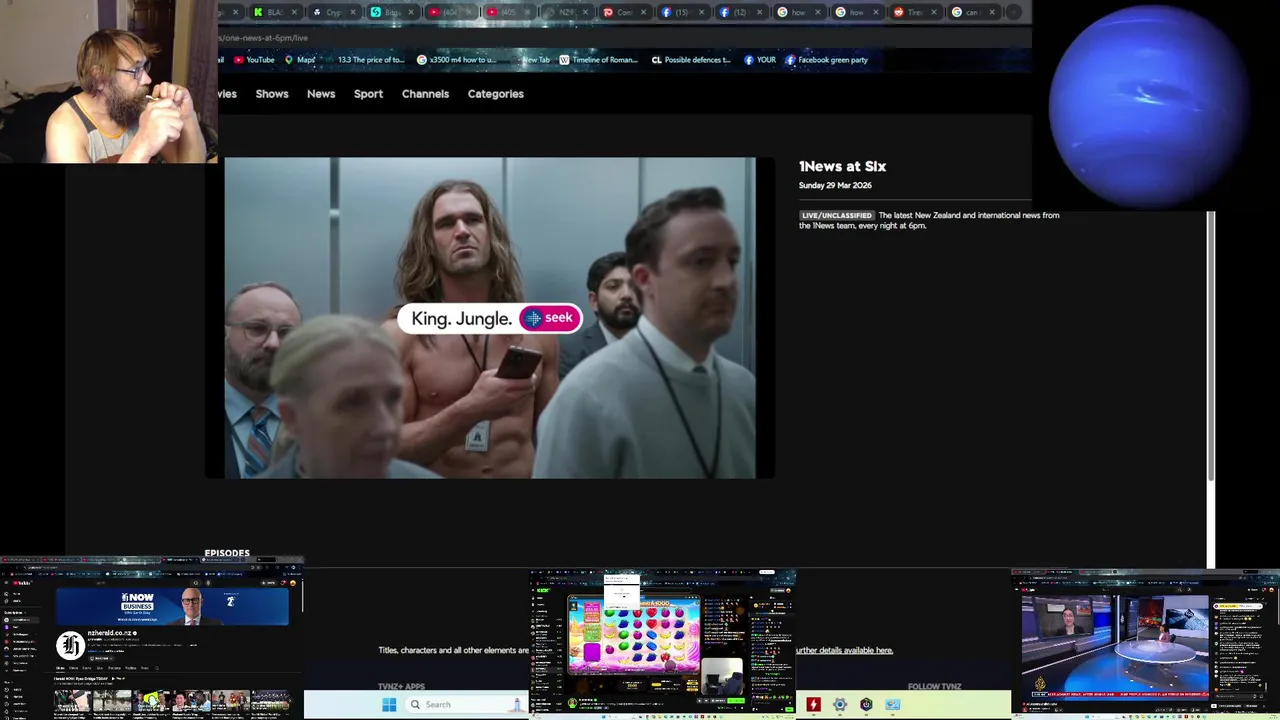Open the Maps bookmark
Image resolution: width=1280 pixels, height=720 pixels.
pos(300,60)
